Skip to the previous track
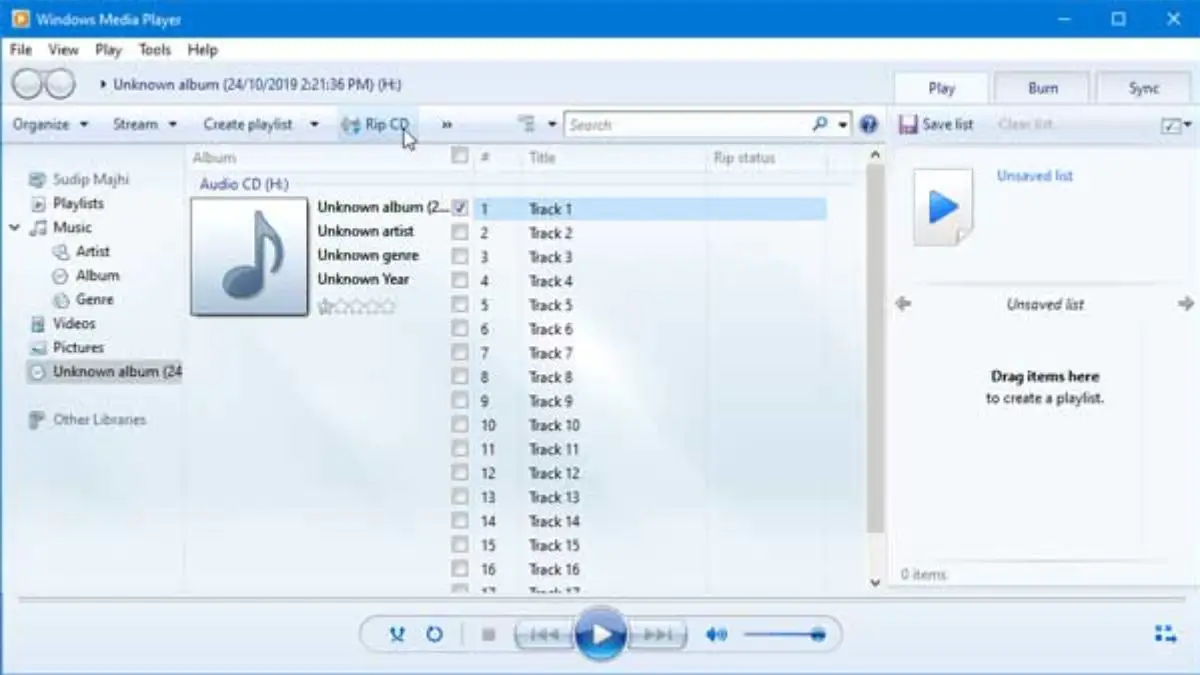 tap(544, 634)
